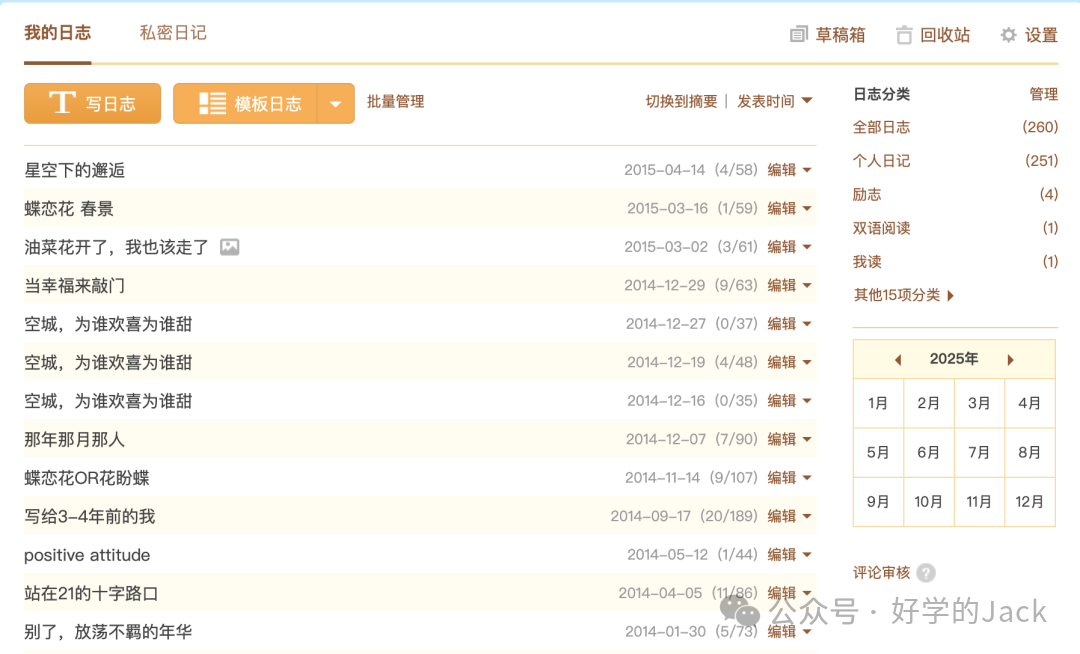Expand 其他15项分类

click(x=904, y=295)
